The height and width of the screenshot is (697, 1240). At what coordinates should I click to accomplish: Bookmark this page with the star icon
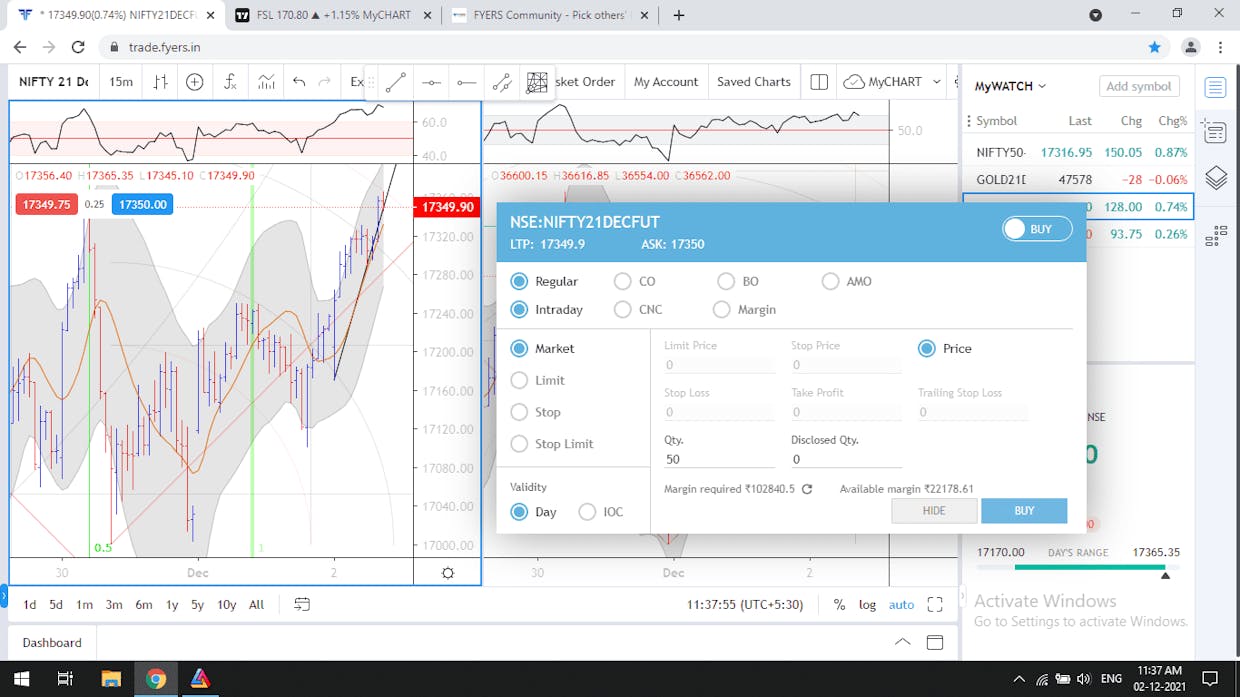click(1155, 47)
